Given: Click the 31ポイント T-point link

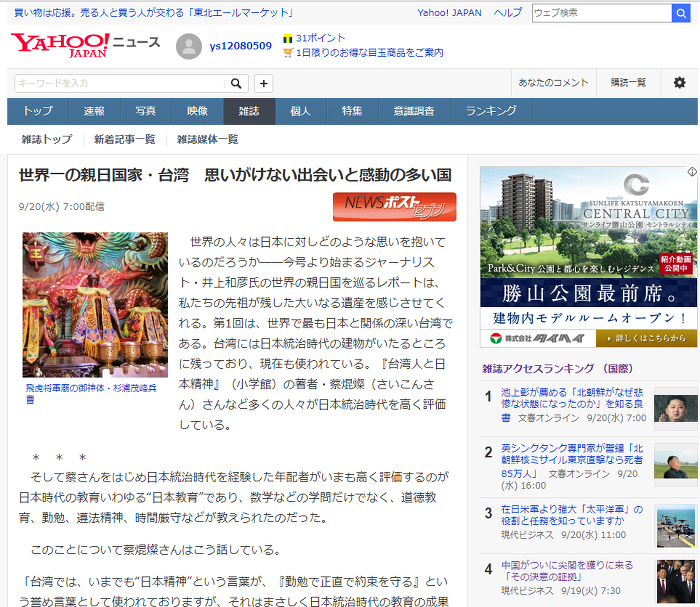Looking at the screenshot, I should pos(315,38).
